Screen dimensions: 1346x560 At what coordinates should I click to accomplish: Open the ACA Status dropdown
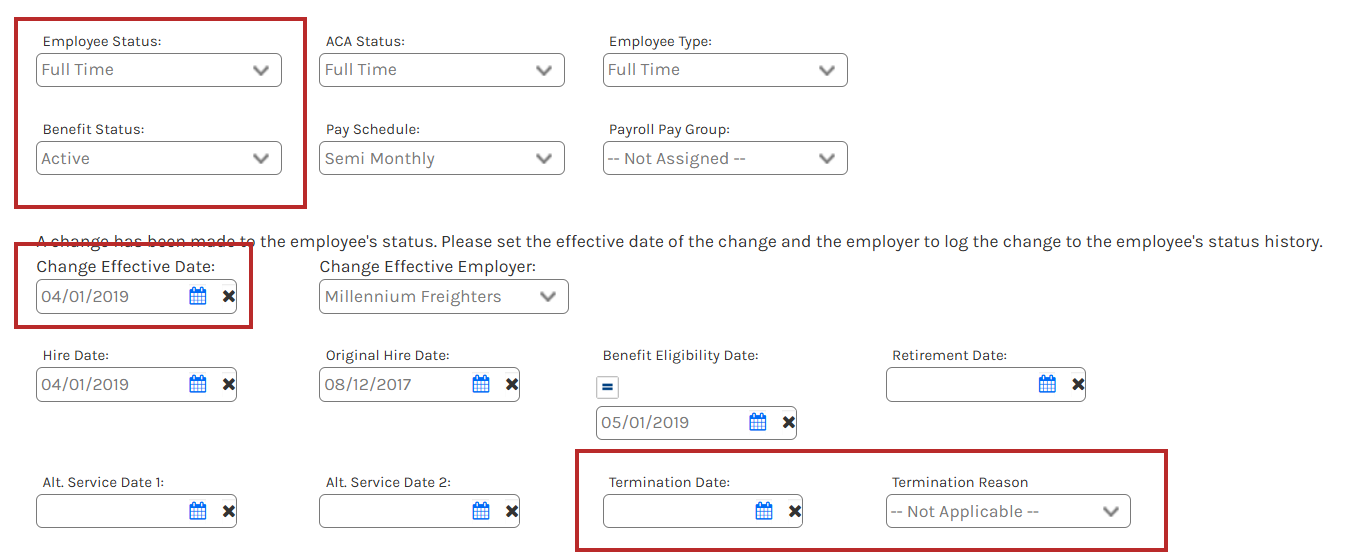[442, 70]
